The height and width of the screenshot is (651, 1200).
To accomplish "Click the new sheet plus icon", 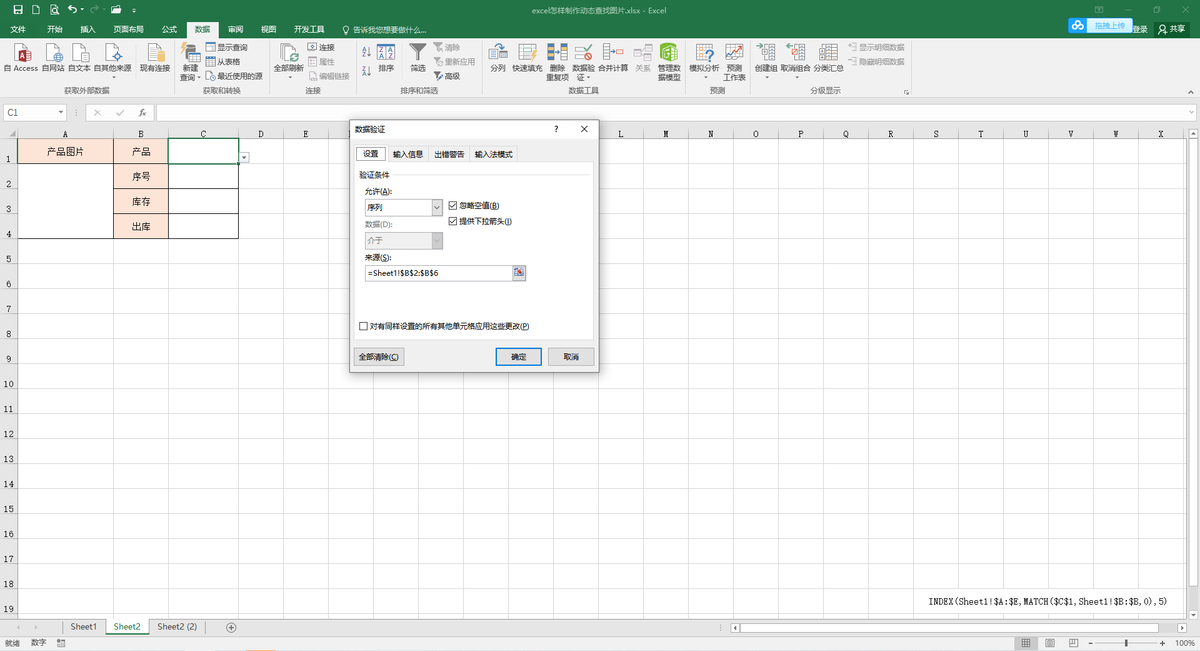I will coord(231,627).
